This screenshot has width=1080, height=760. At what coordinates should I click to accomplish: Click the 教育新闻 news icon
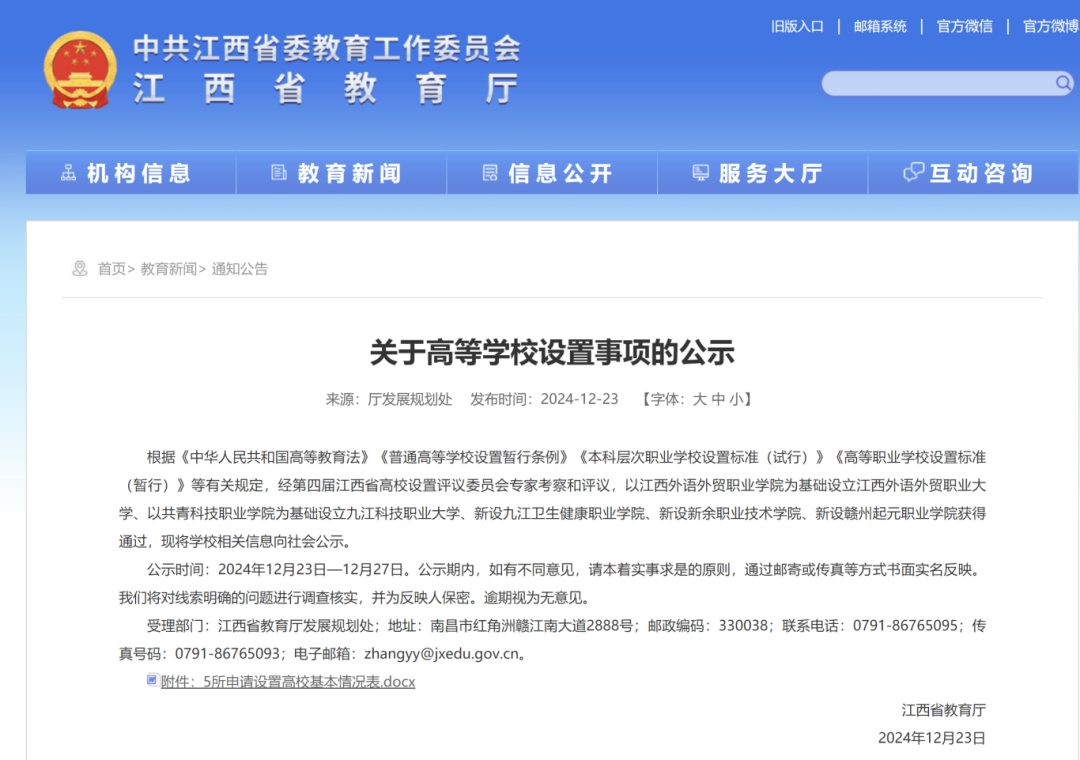click(x=279, y=173)
